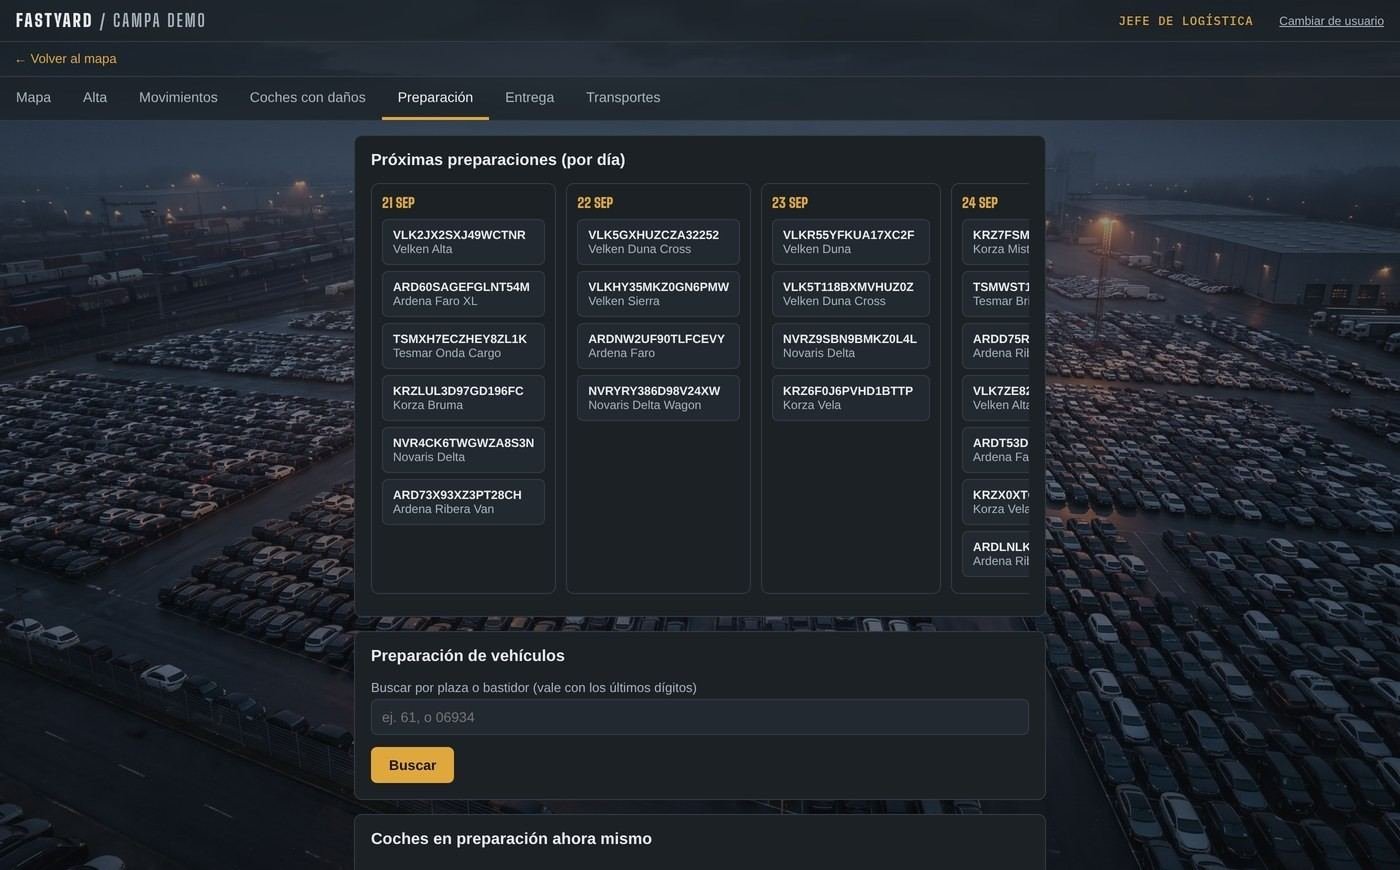The height and width of the screenshot is (870, 1400).
Task: Click the Coches en preparación ahora mismo heading
Action: pyautogui.click(x=511, y=839)
